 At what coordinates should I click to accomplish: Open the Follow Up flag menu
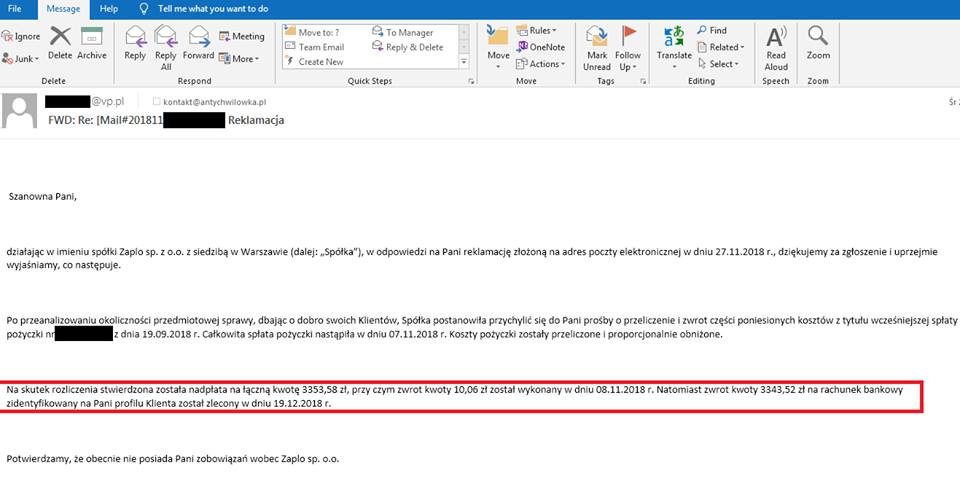point(628,48)
